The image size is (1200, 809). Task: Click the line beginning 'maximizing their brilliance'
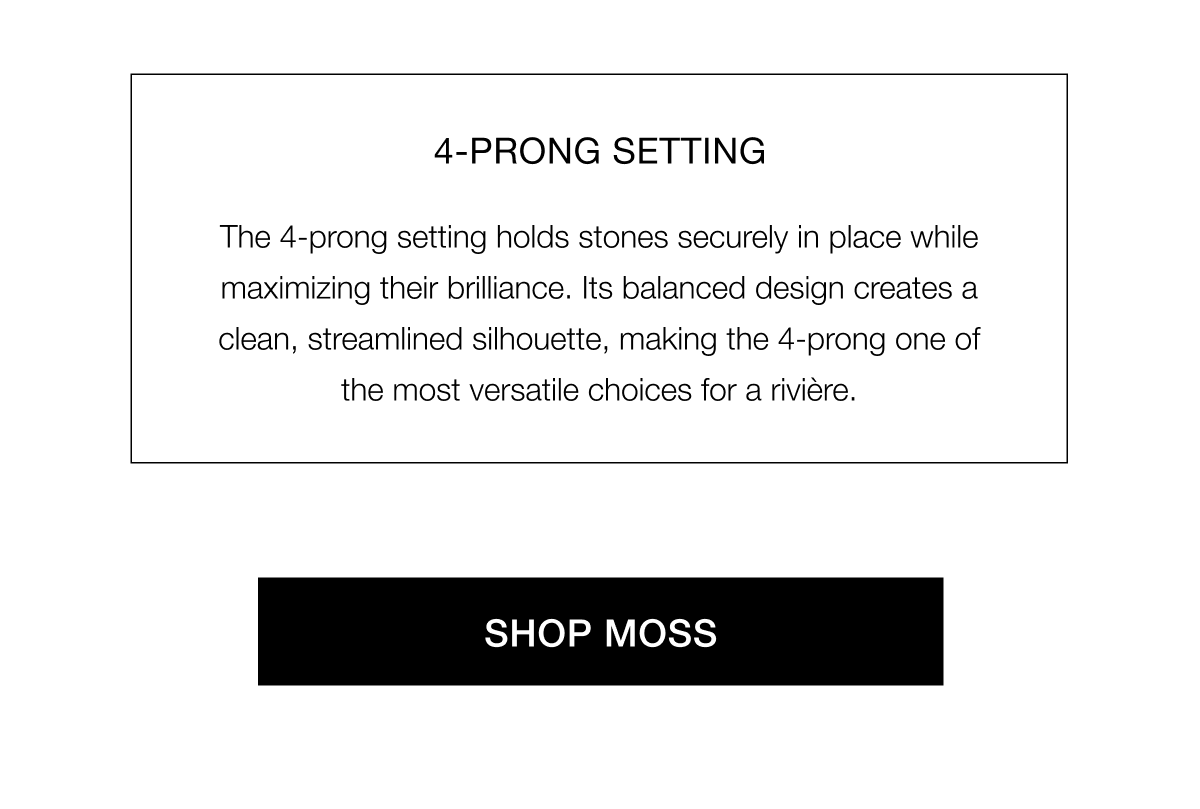[598, 290]
